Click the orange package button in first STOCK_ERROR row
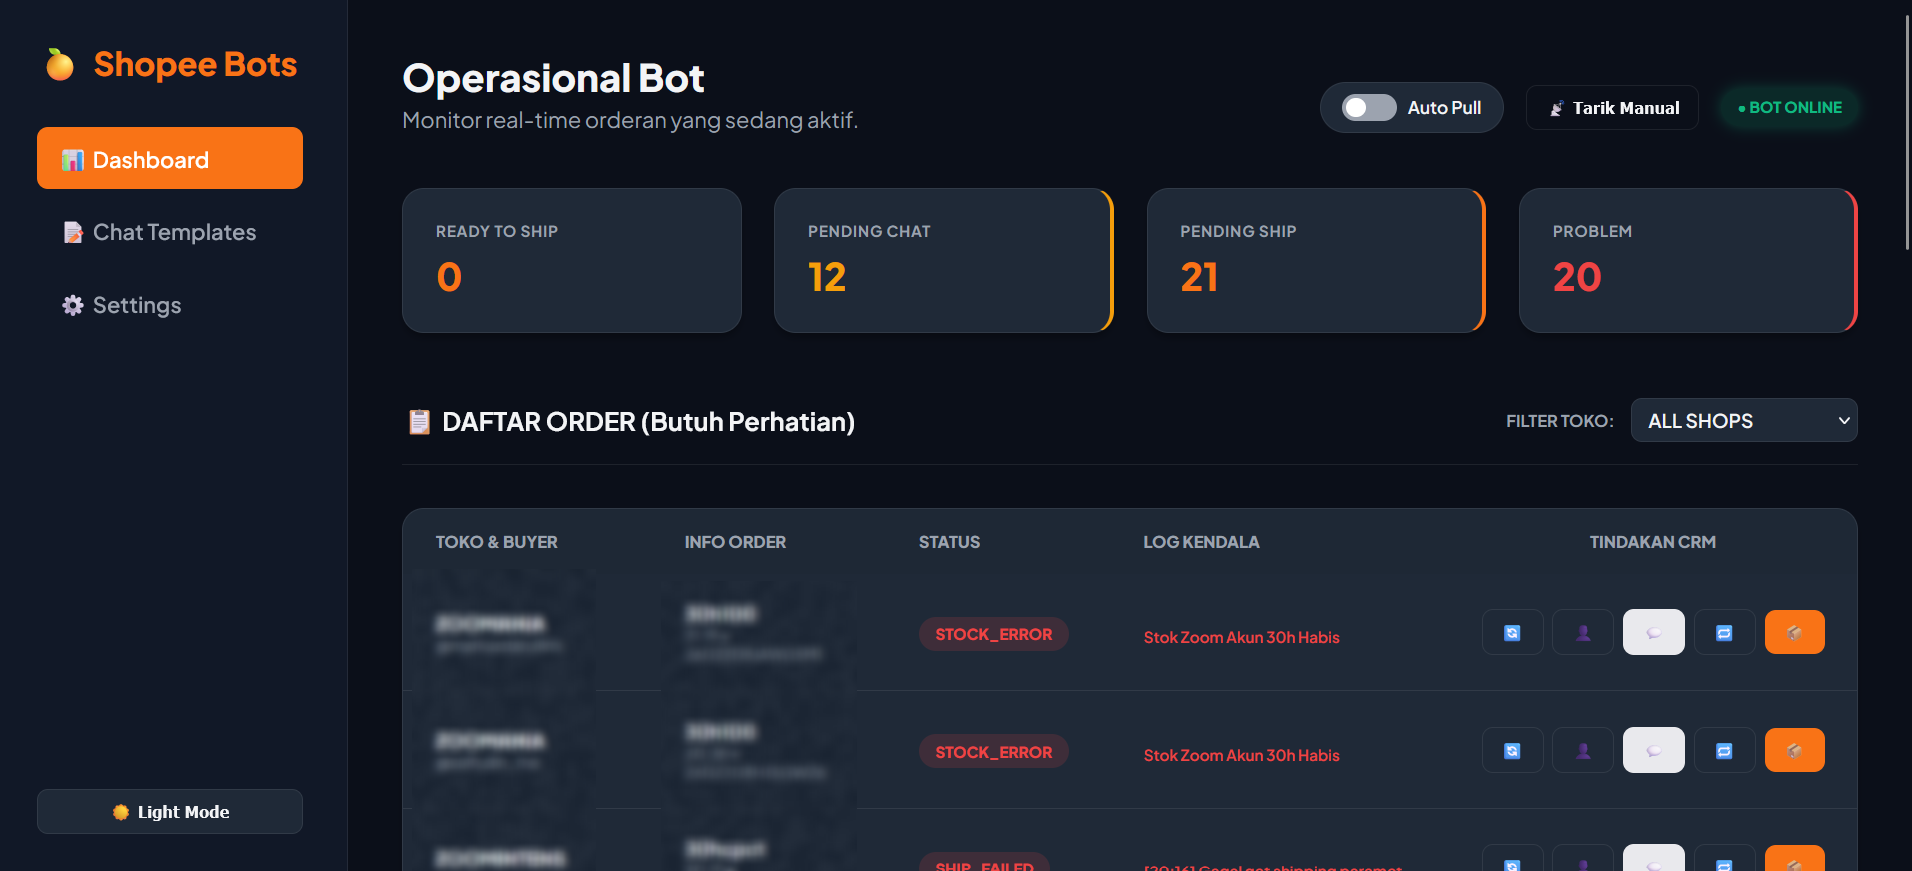 [1795, 632]
